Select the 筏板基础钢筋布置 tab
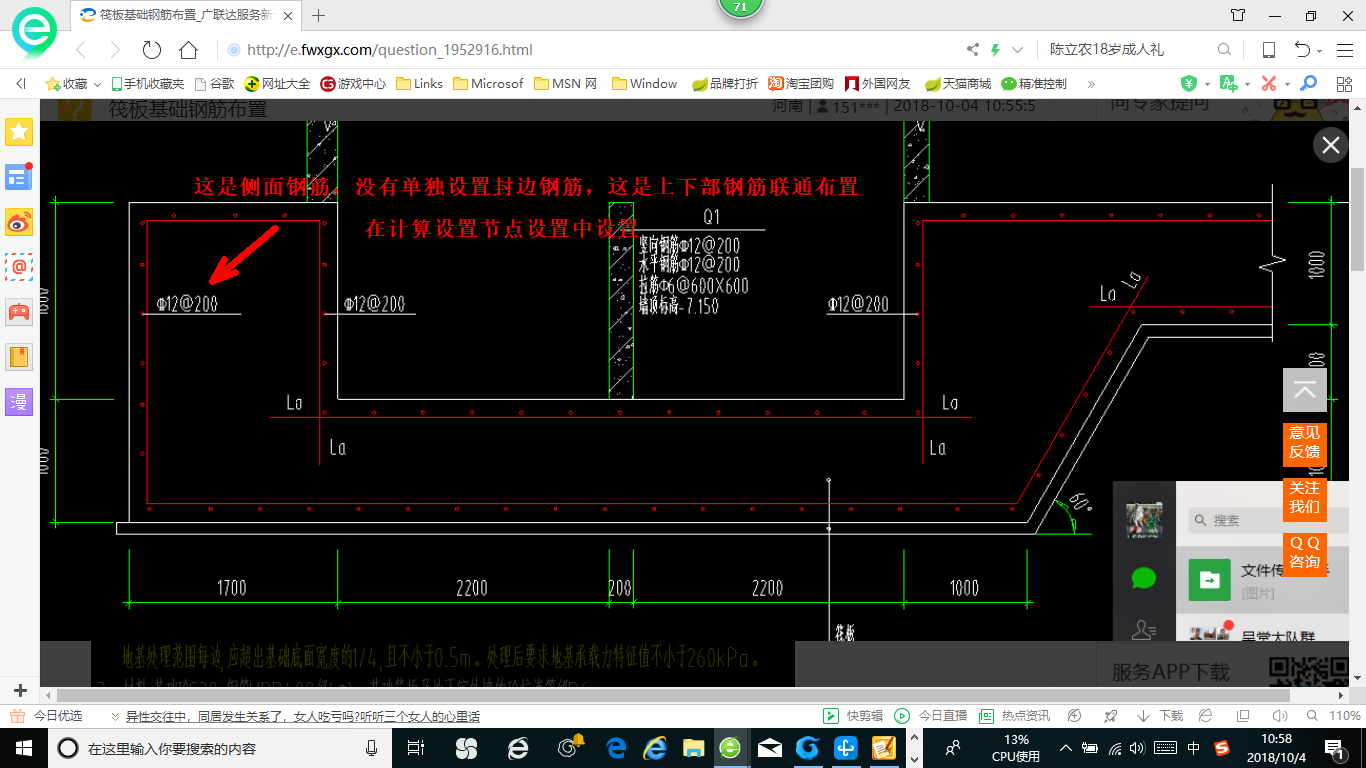Screen dimensions: 1366x768 click(x=185, y=15)
